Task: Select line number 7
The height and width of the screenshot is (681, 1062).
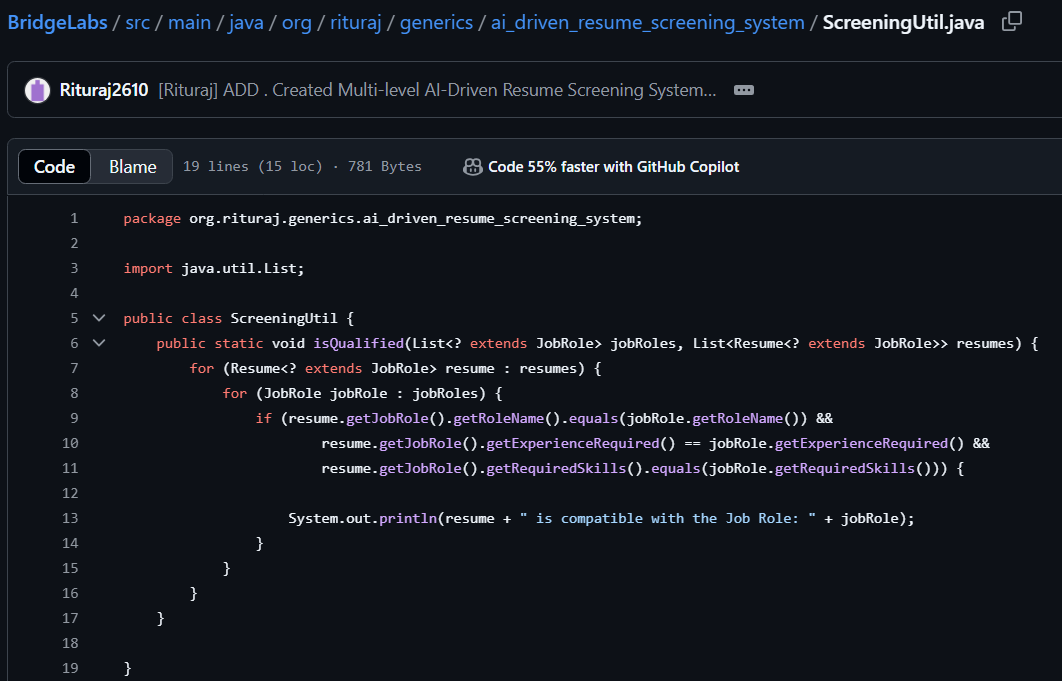Action: (x=74, y=368)
